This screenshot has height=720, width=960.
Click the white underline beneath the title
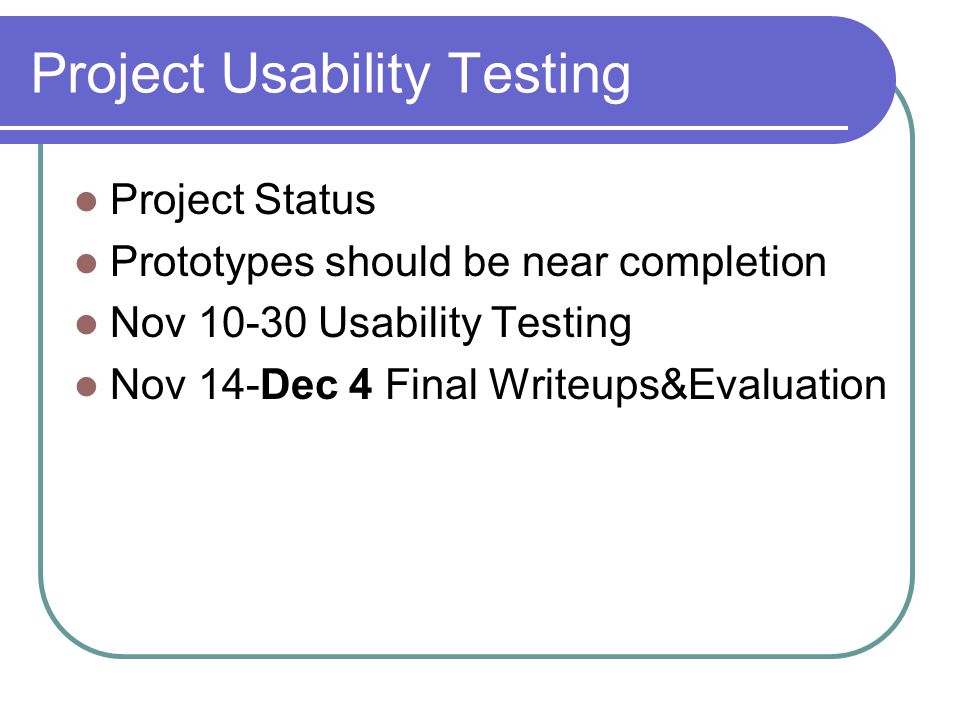[x=424, y=128]
